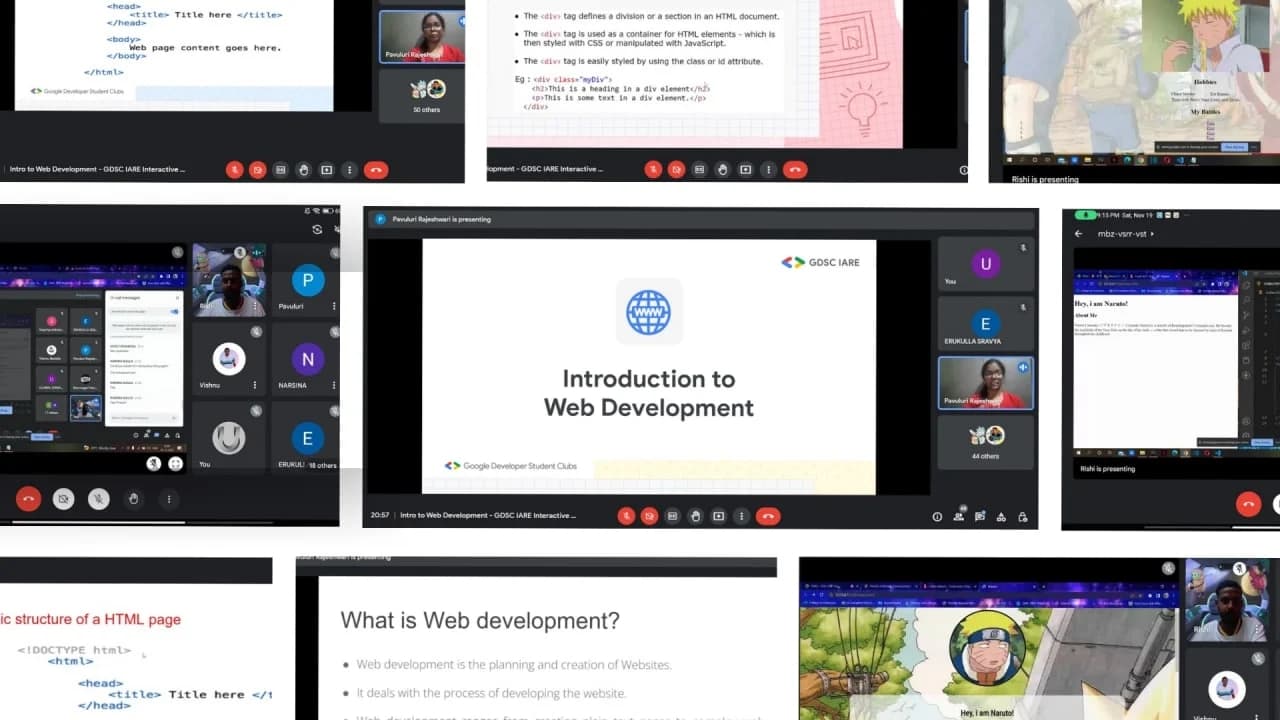Toggle microphone in left mobile Meet screenshot
This screenshot has width=1280, height=720.
point(98,498)
